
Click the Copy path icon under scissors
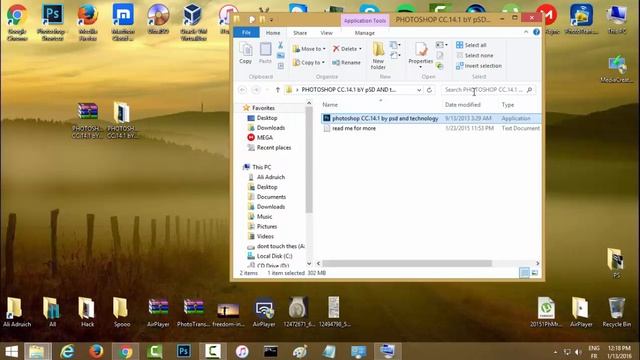[280, 56]
